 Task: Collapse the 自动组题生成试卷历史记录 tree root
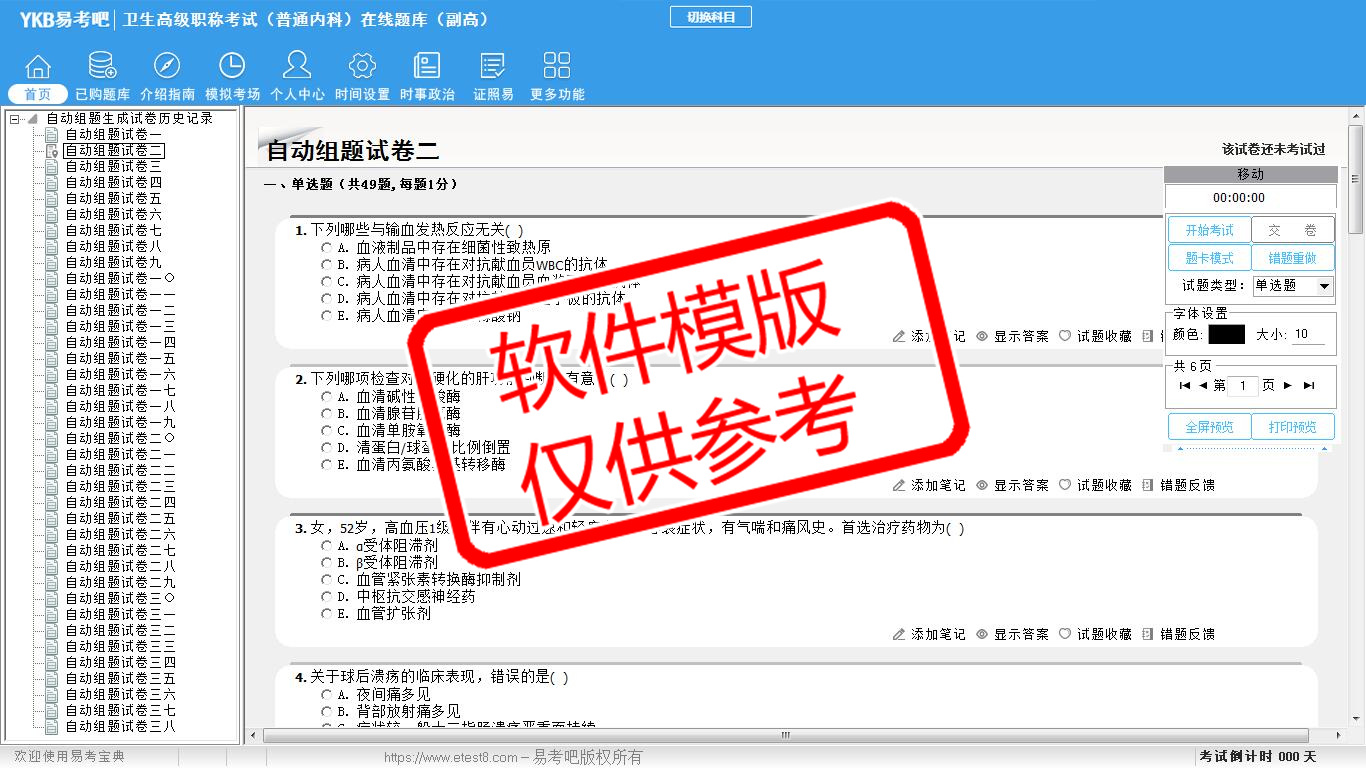(15, 119)
